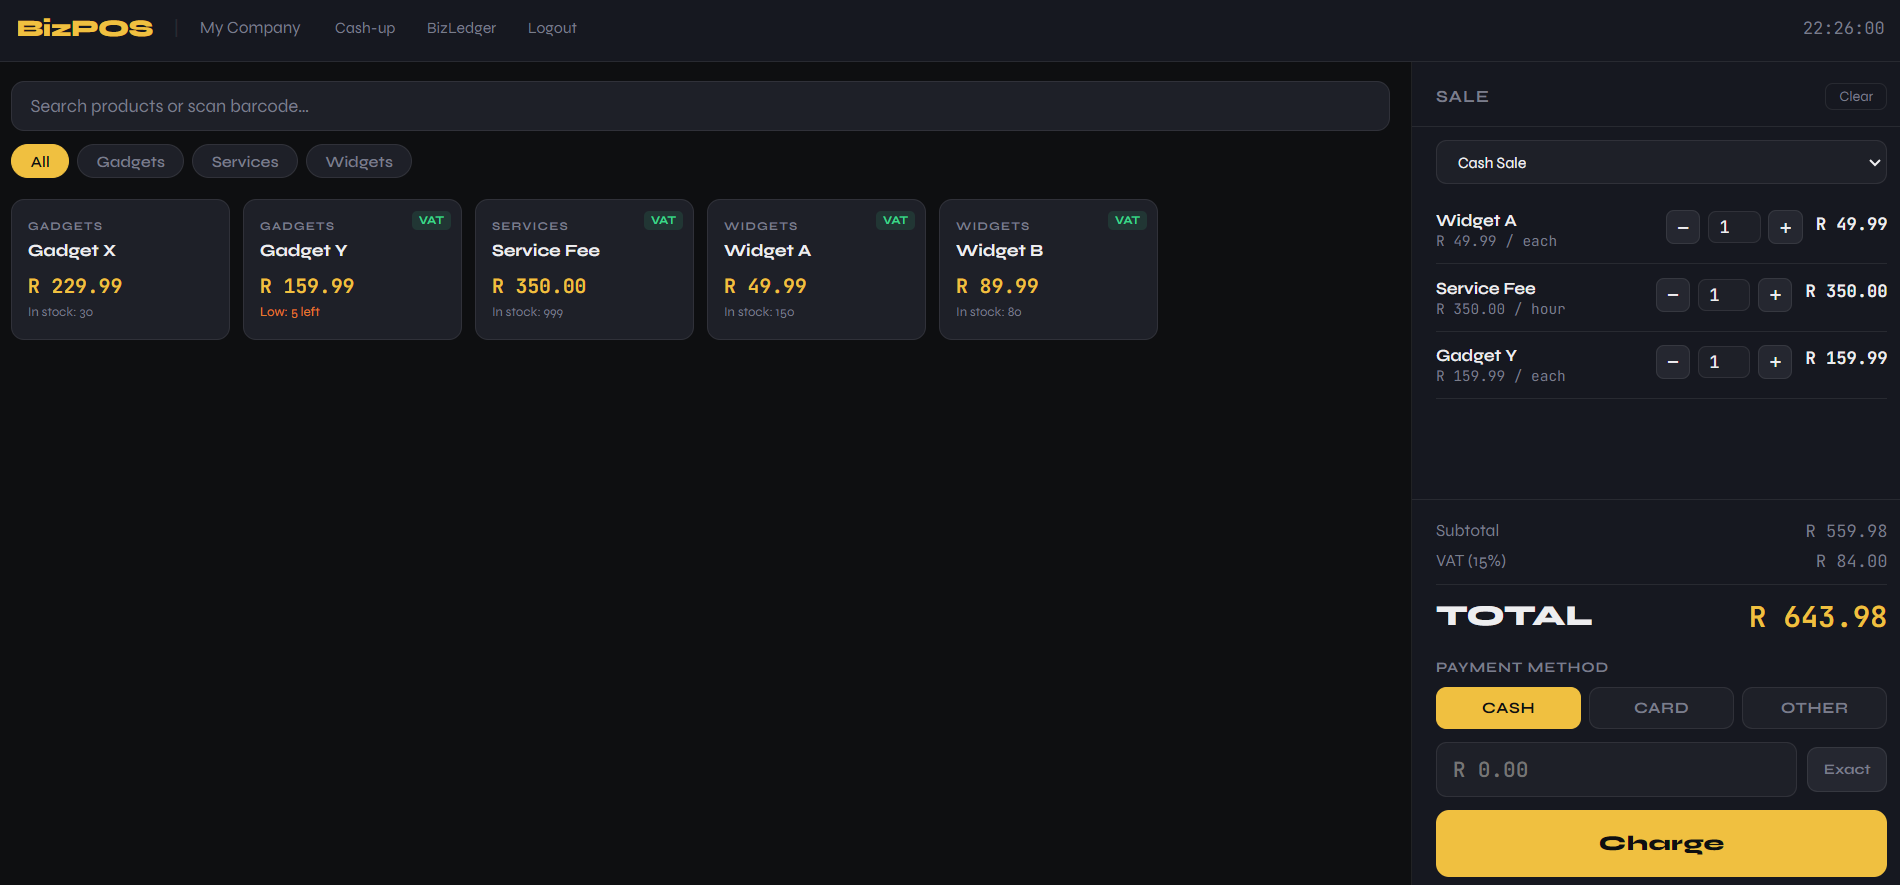1900x885 pixels.
Task: Choose CASH payment method
Action: 1508,708
